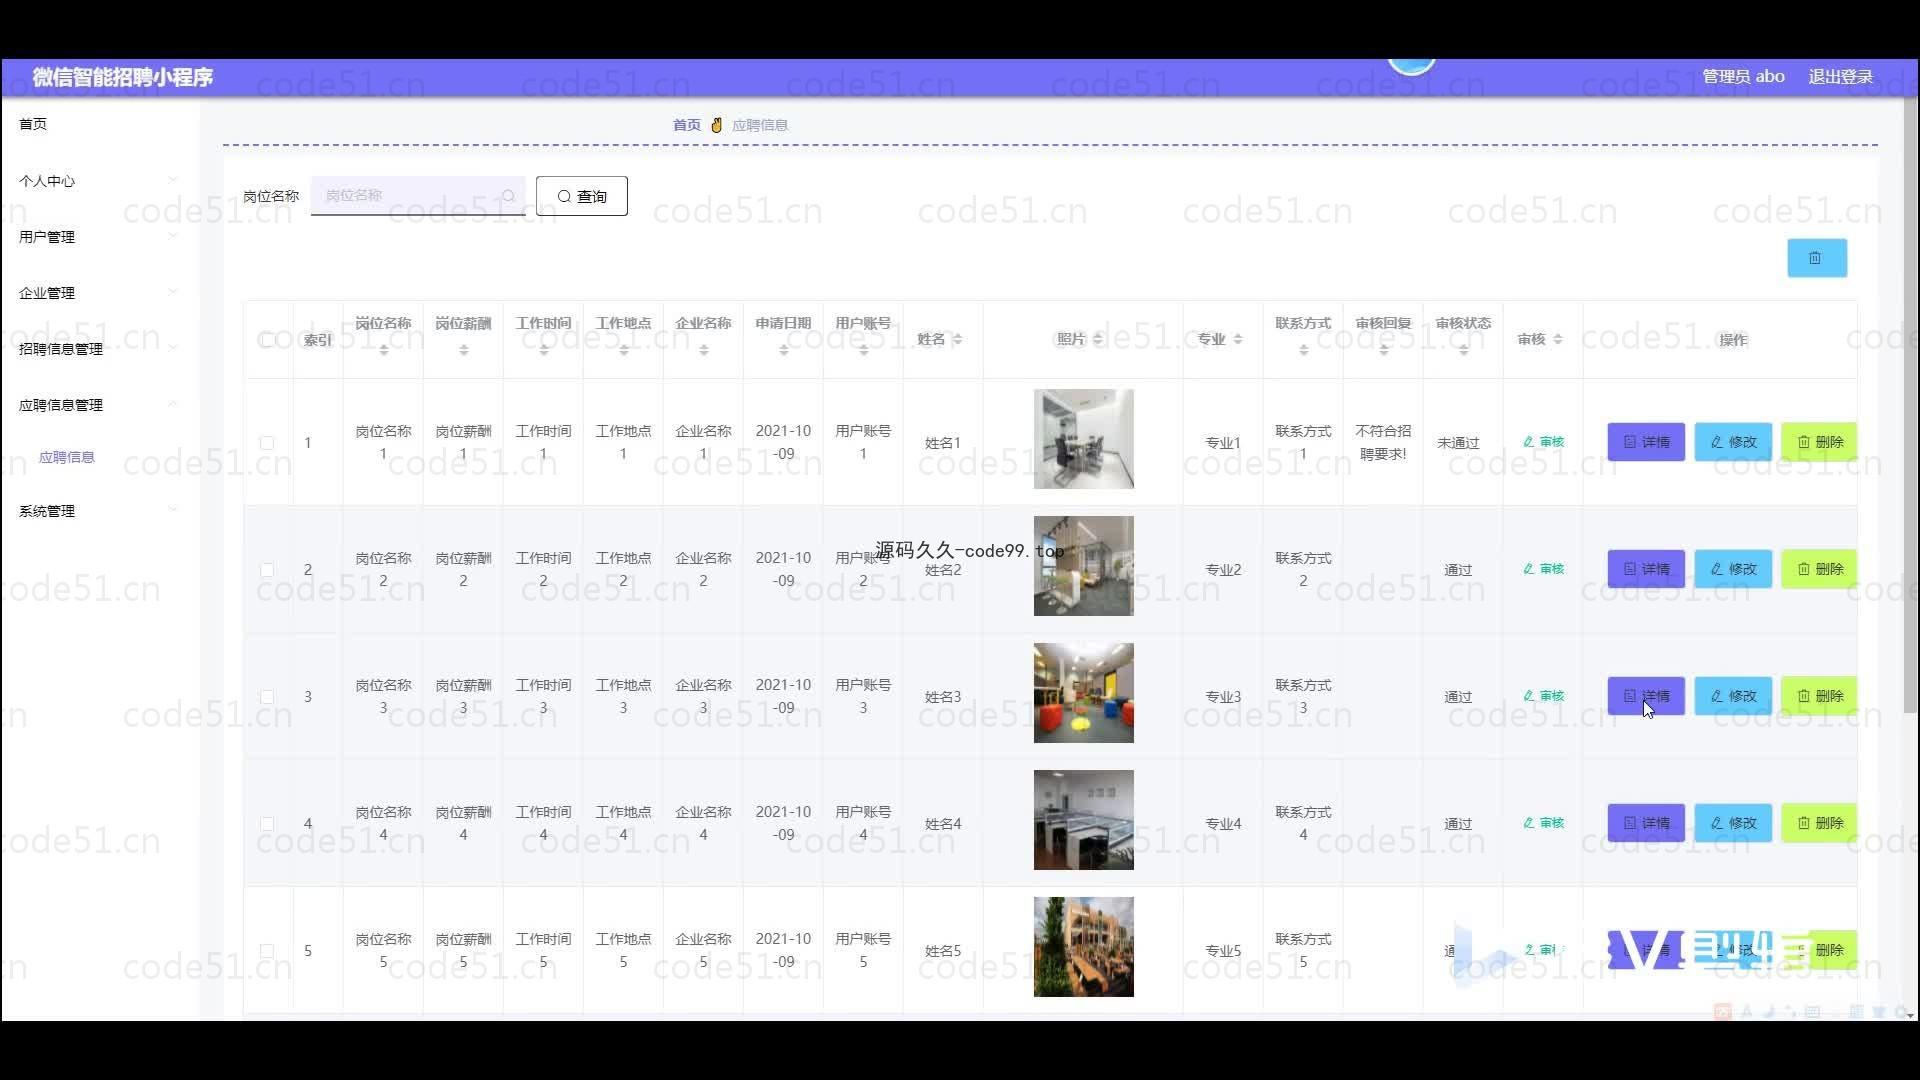Screen dimensions: 1920x1080
Task: Sort table by 审核状态 column
Action: (1463, 350)
